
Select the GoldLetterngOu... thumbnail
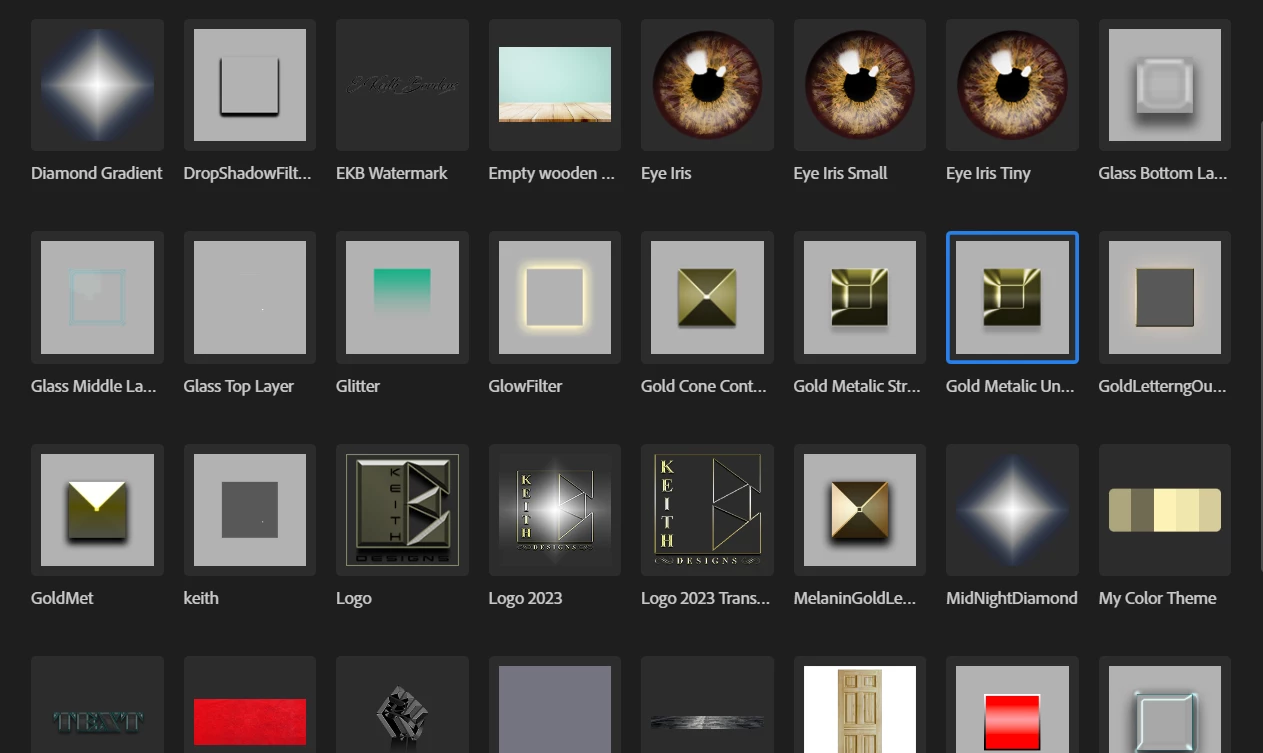[x=1165, y=297]
